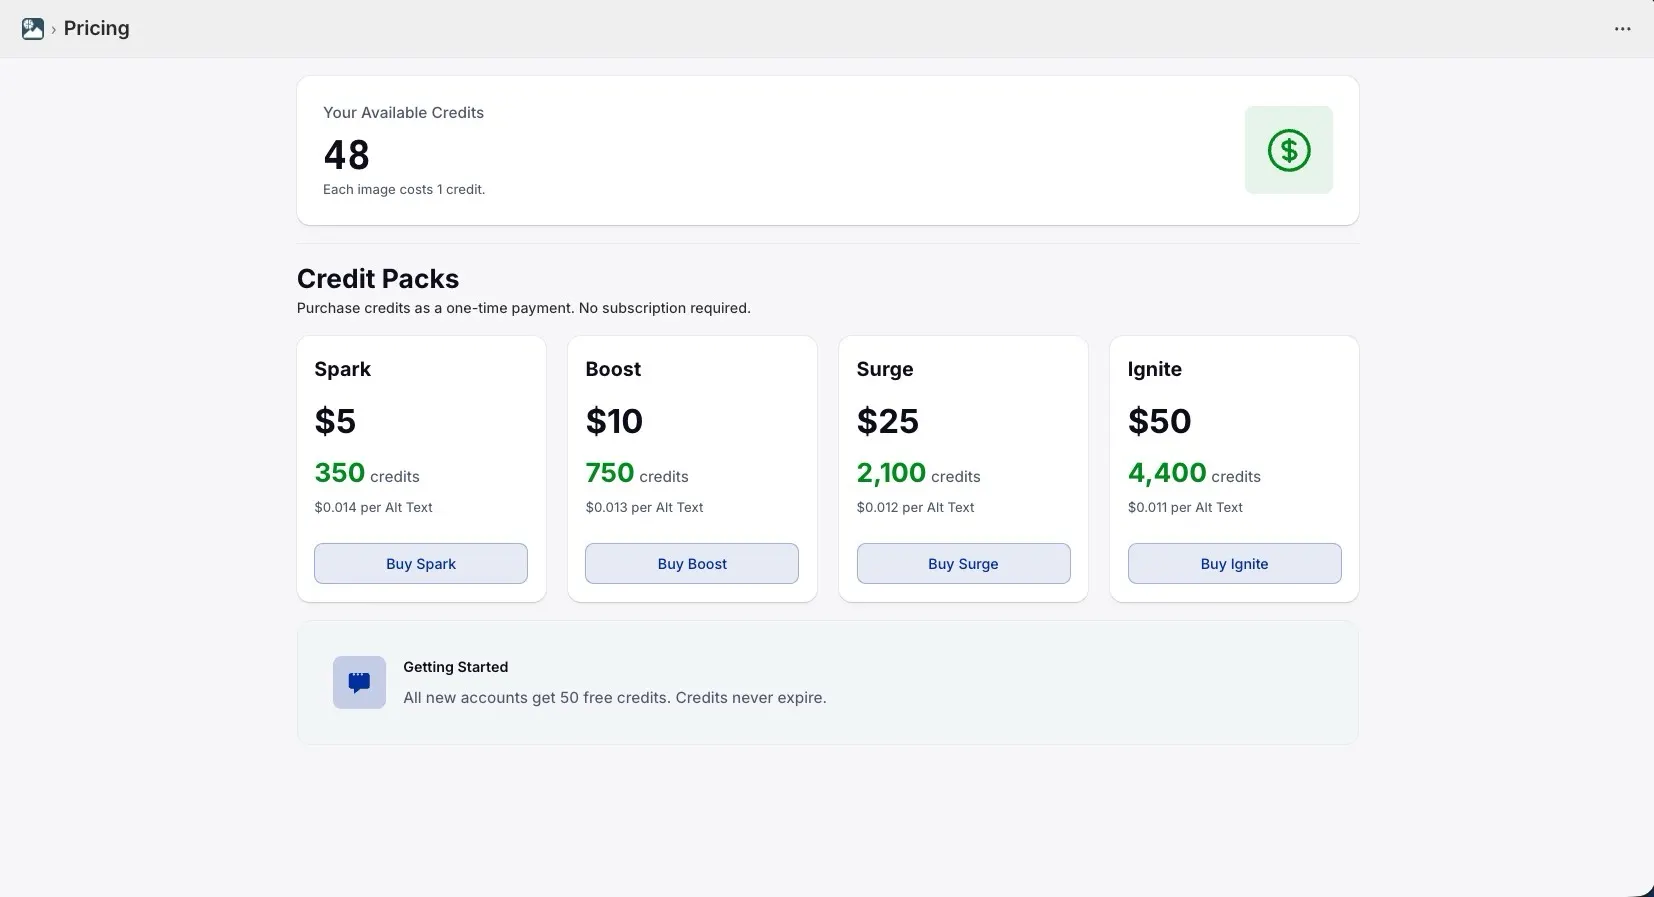
Task: Click the Getting Started info banner
Action: tap(827, 682)
